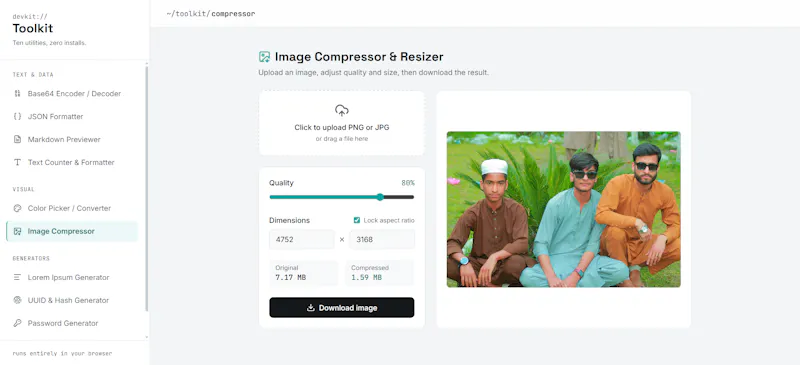This screenshot has height=365, width=800.
Task: Click the Download image button
Action: tap(342, 308)
